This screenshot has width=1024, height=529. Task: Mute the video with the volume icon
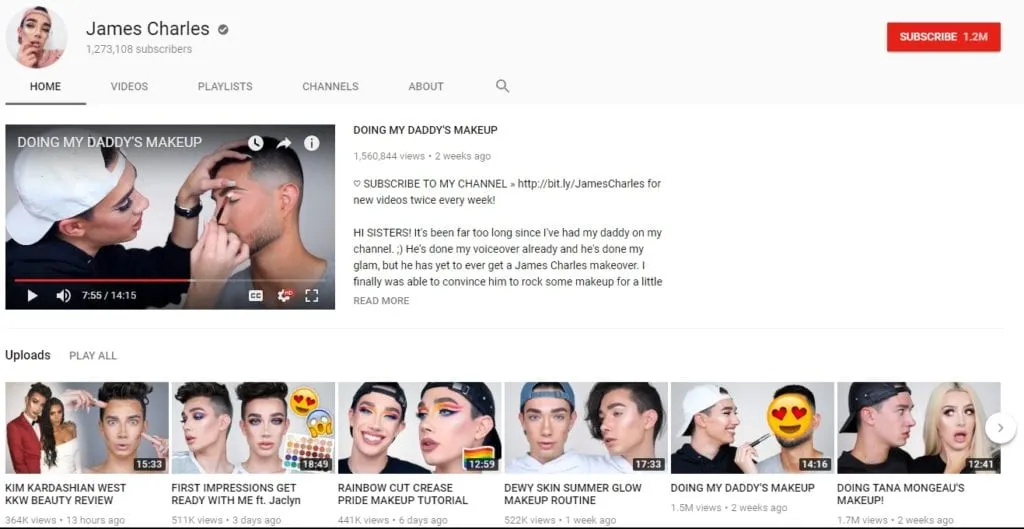tap(63, 295)
